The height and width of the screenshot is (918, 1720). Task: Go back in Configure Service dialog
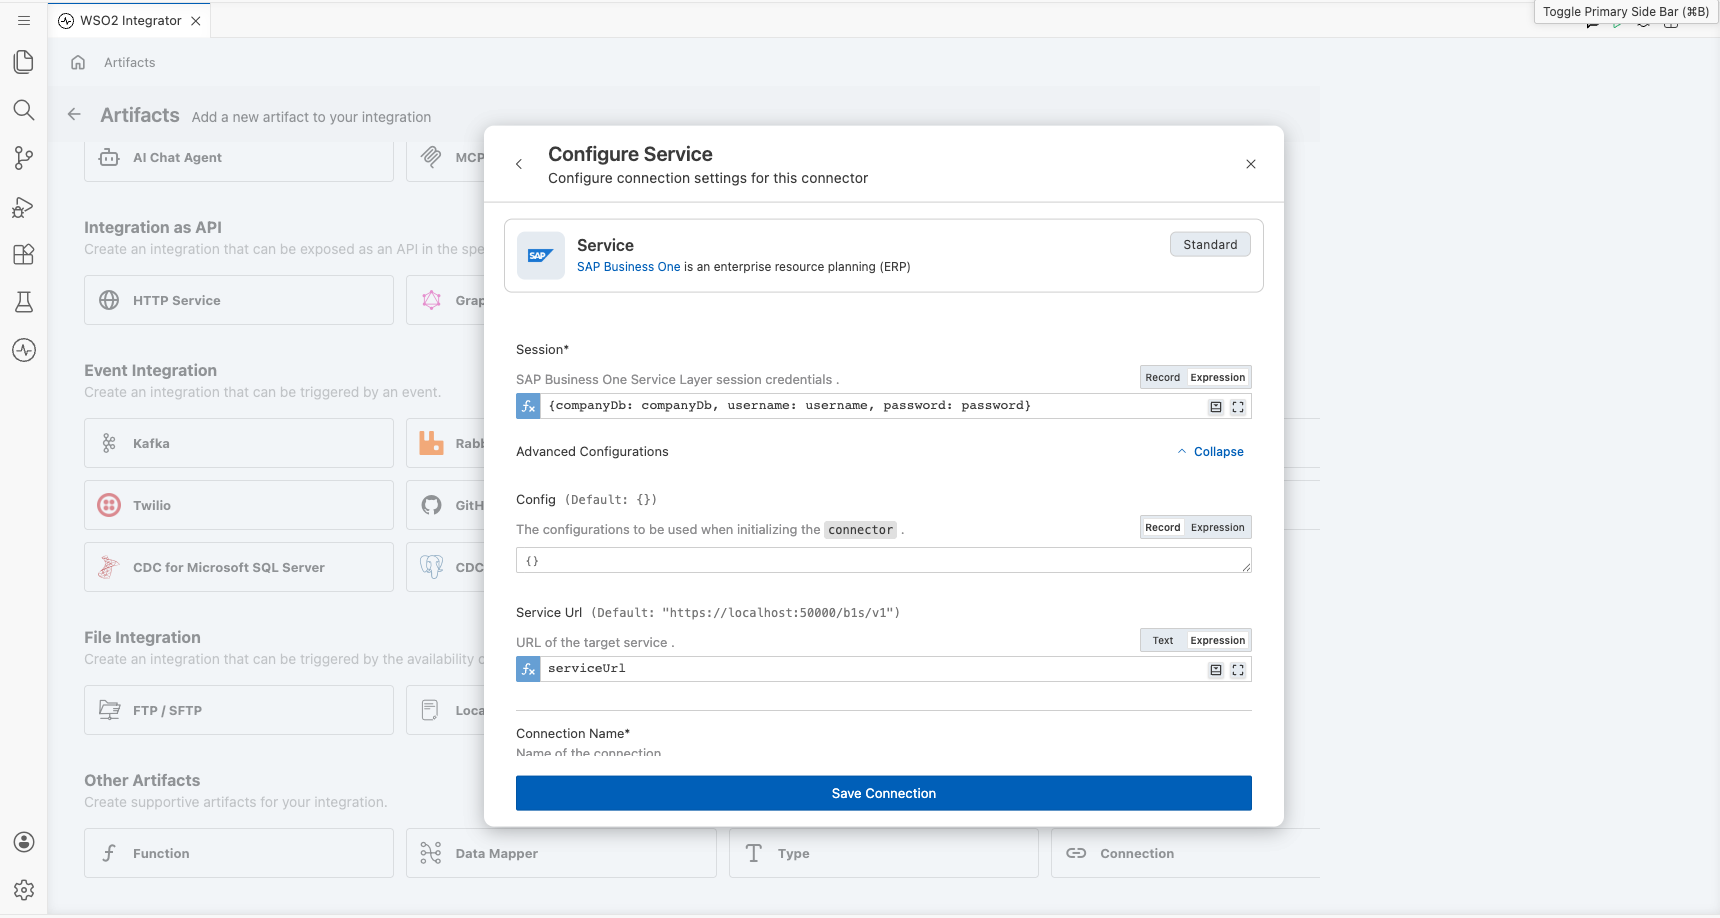519,164
